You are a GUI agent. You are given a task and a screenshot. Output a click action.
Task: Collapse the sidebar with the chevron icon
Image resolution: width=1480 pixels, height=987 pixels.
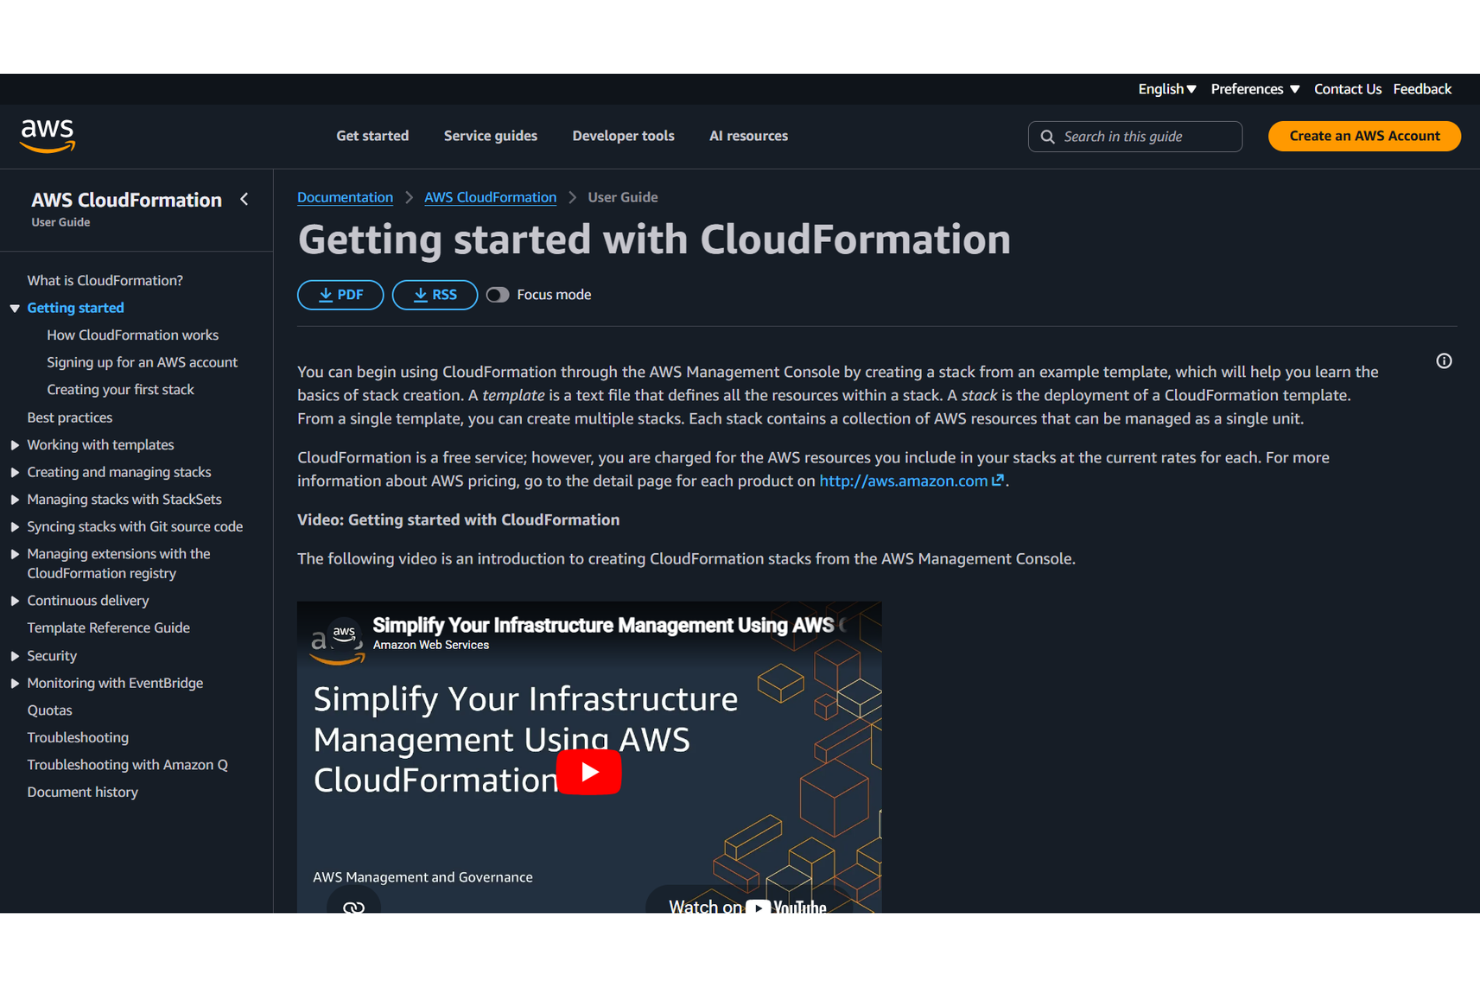pos(244,199)
